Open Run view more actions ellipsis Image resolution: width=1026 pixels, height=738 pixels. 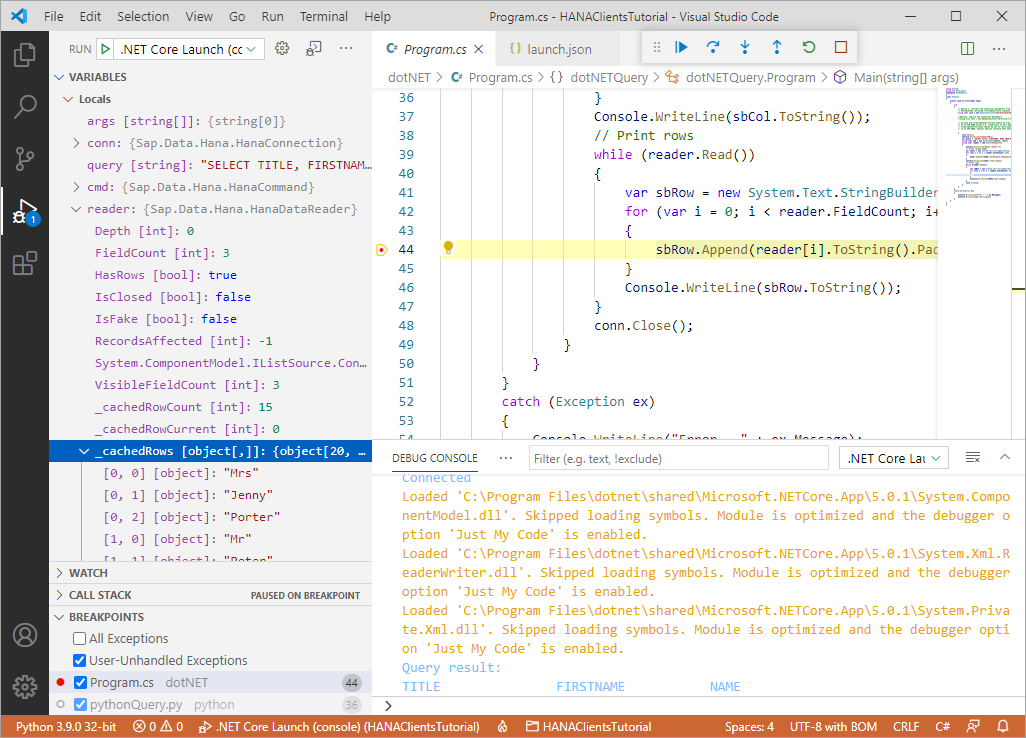coord(346,48)
